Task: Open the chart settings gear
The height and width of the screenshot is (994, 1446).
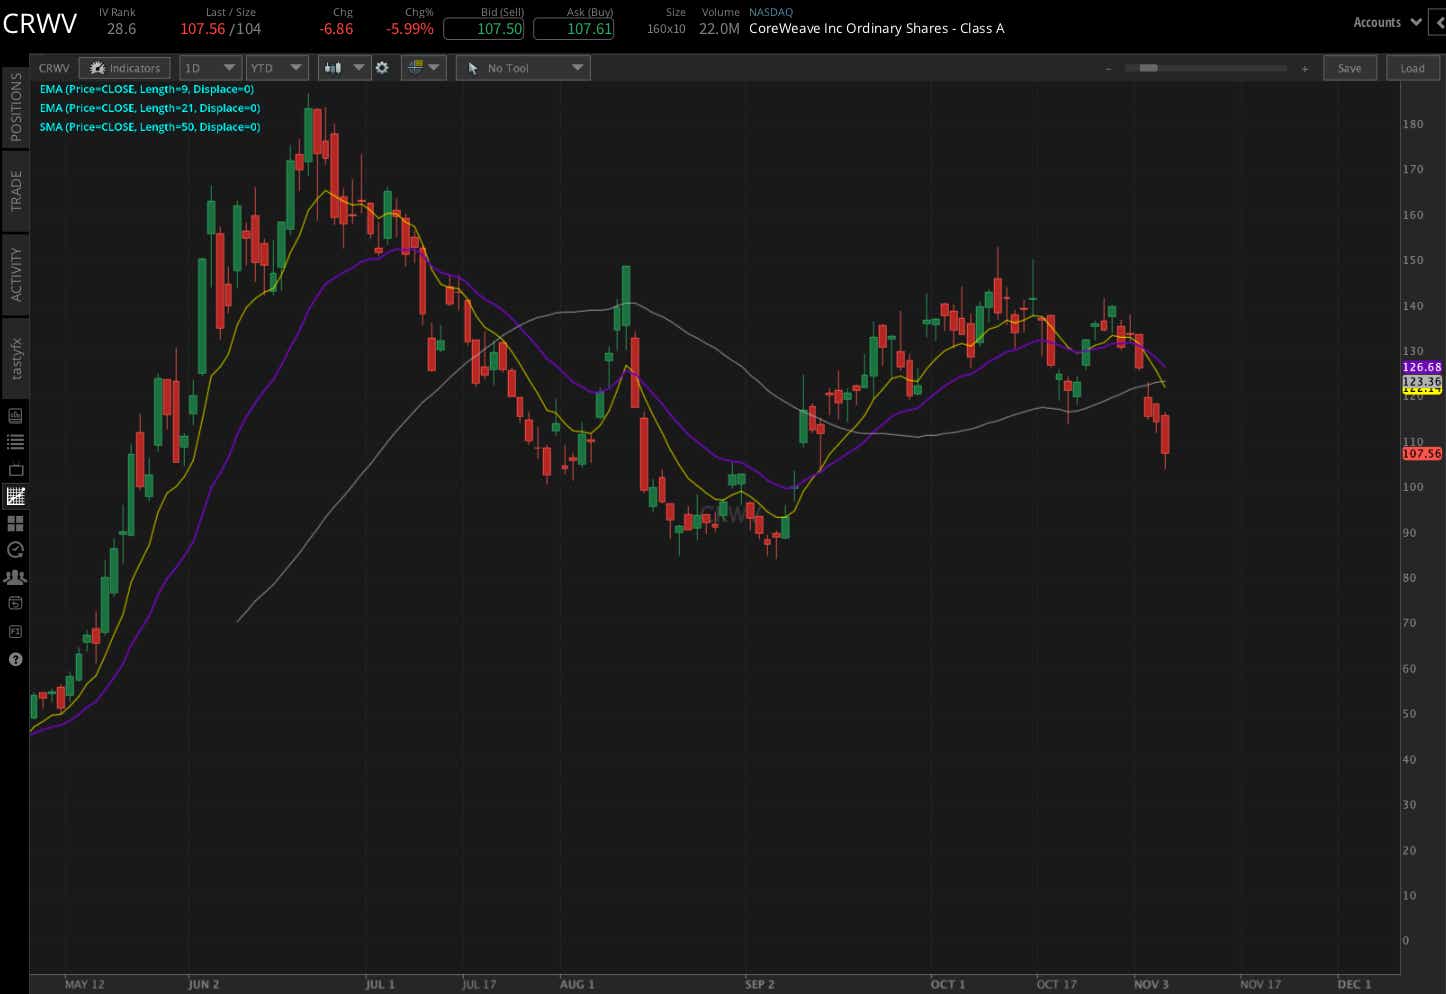Action: pos(383,67)
